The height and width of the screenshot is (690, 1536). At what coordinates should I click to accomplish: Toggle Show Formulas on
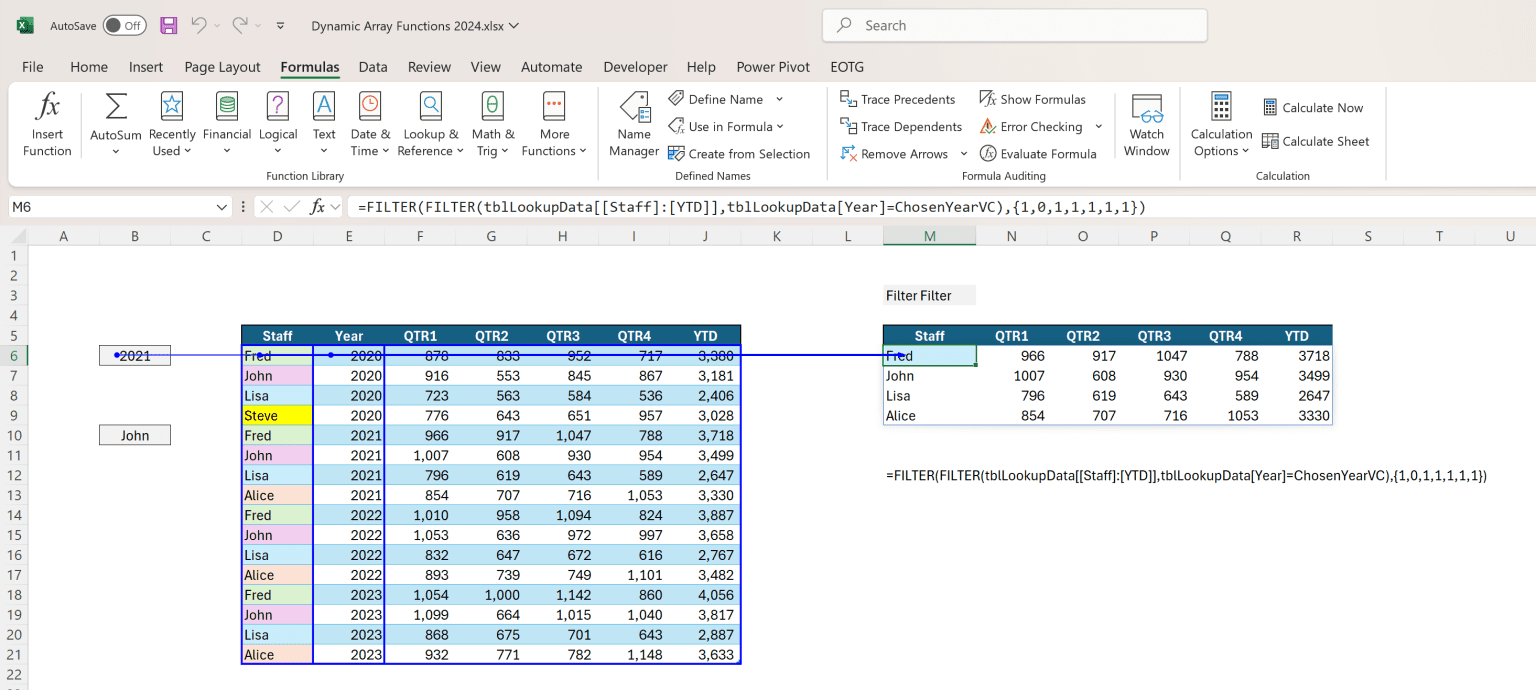(1033, 98)
